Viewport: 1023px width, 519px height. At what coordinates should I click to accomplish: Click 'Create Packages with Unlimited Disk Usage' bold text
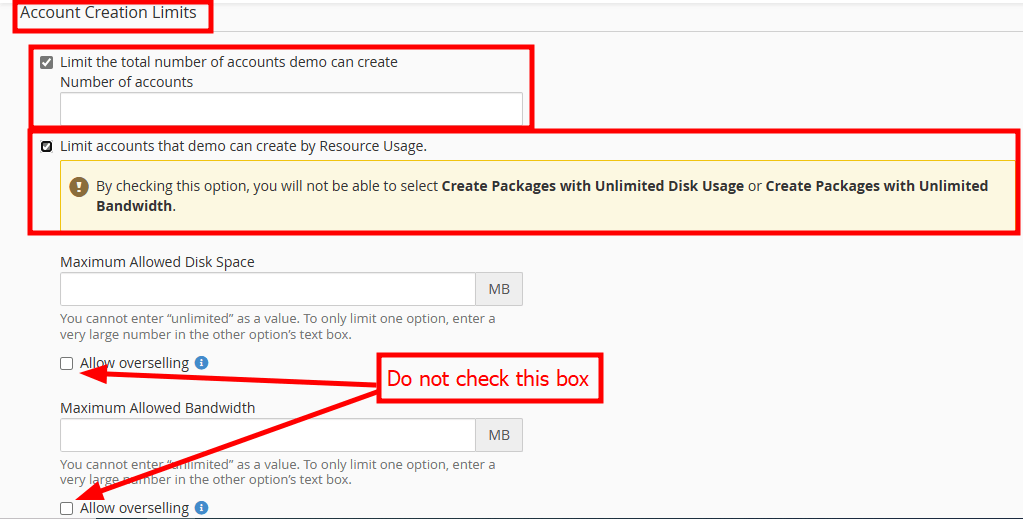pyautogui.click(x=592, y=186)
